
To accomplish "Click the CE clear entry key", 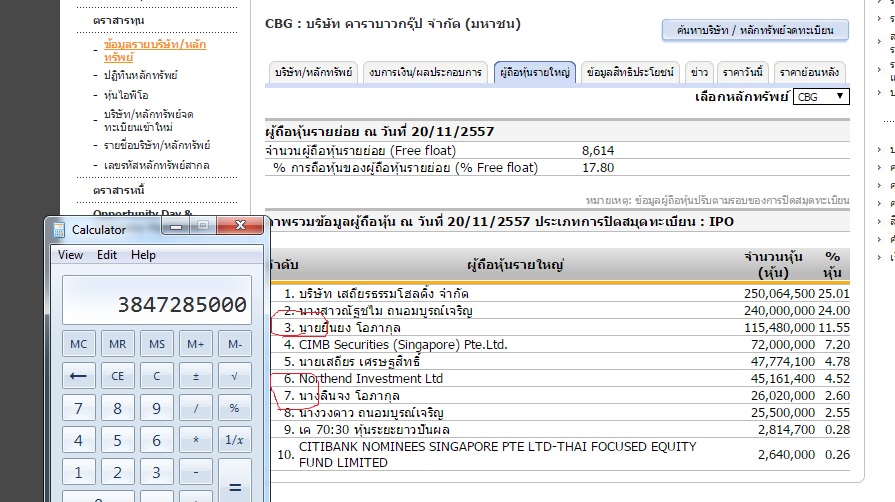I will tap(118, 376).
